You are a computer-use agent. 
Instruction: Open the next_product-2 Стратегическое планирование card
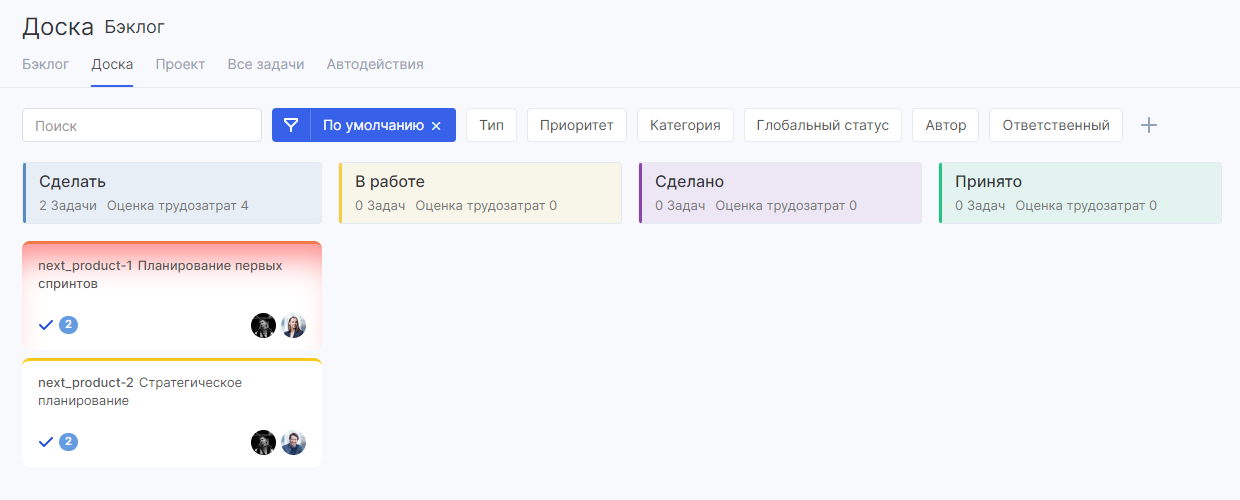click(172, 413)
